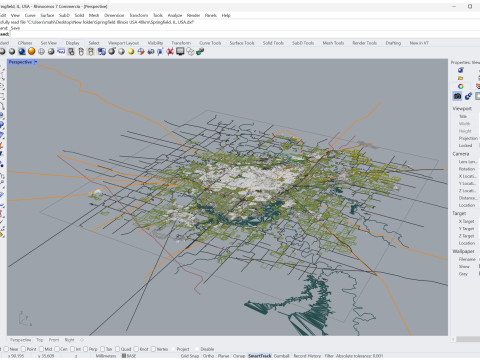Screen dimensions: 480x360
Task: Click the blue viewport properties icon
Action: 101,51
